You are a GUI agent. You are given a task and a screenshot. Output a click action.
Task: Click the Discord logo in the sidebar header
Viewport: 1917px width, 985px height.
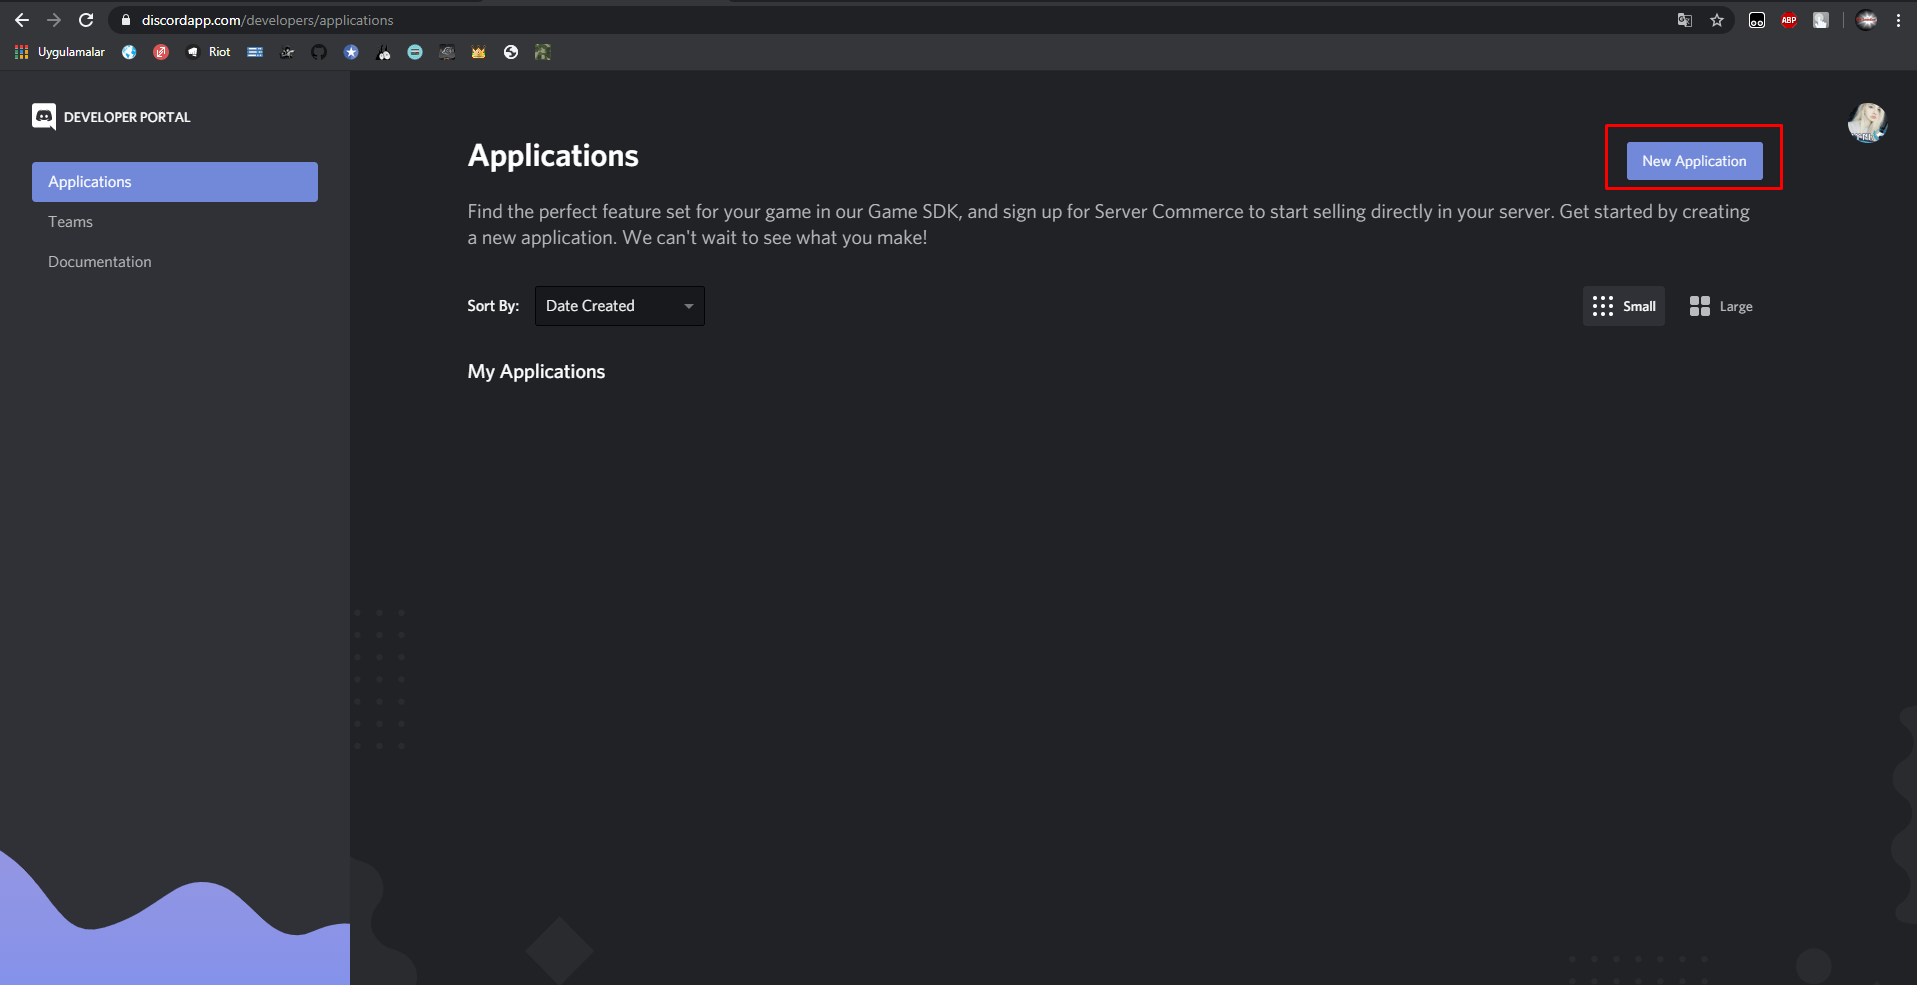(x=44, y=117)
